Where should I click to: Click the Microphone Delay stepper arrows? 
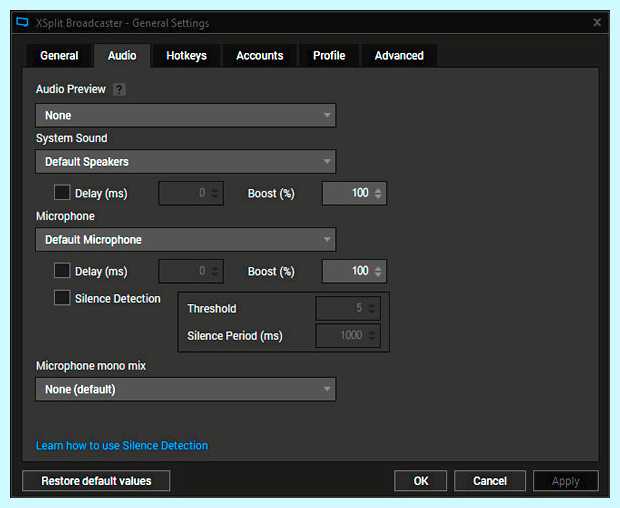point(215,271)
